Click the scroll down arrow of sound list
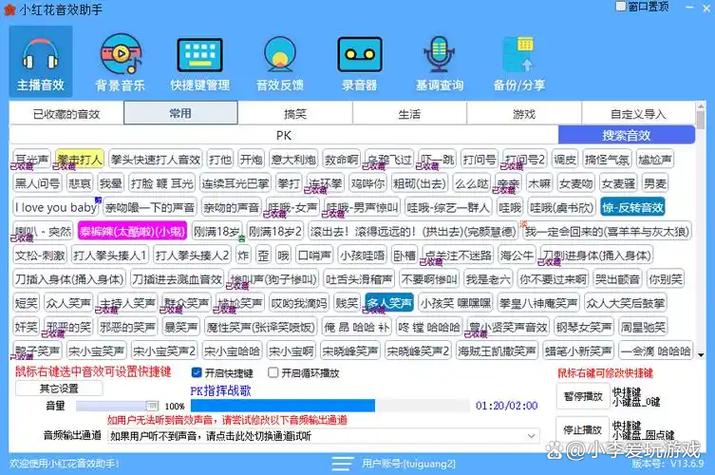Screen dimensions: 715x475 [x=700, y=355]
